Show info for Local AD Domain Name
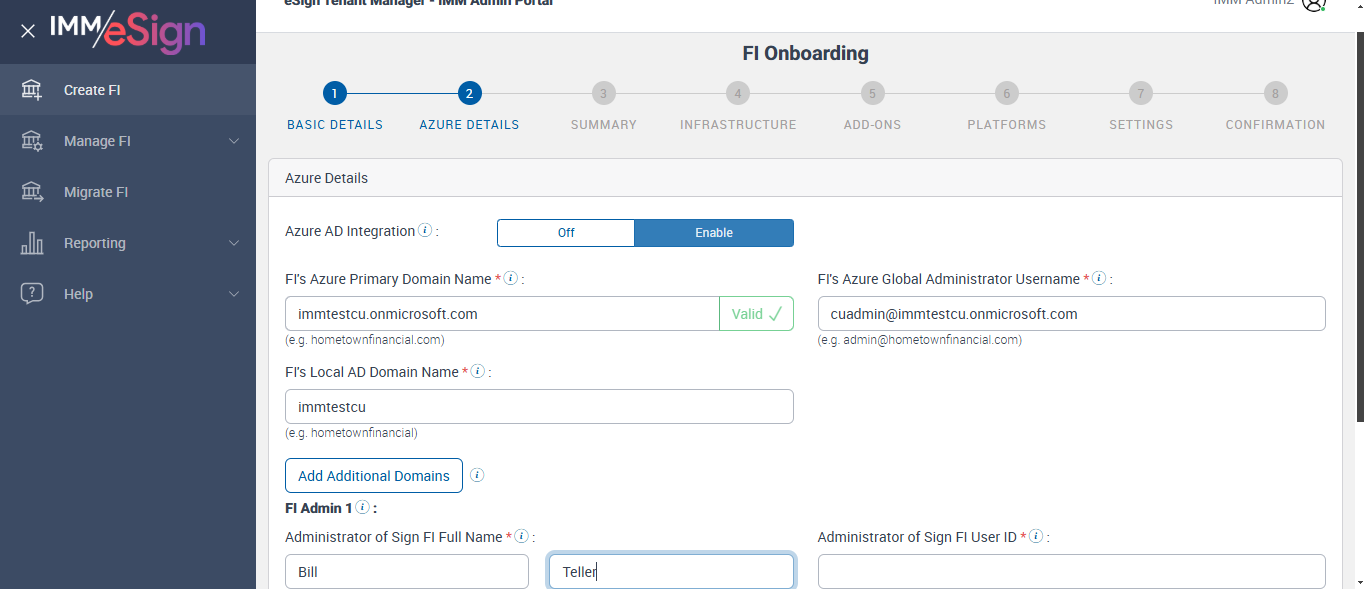1366x589 pixels. click(478, 372)
